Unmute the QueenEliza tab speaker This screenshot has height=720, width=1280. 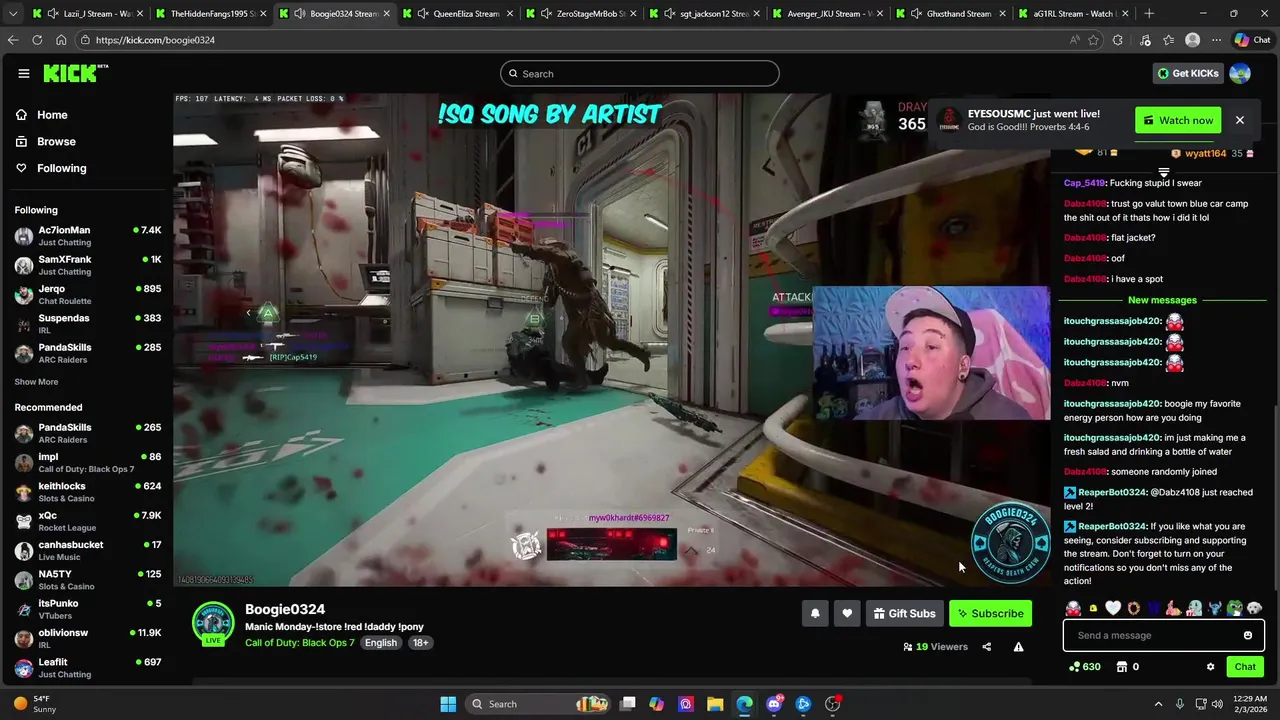tap(423, 14)
